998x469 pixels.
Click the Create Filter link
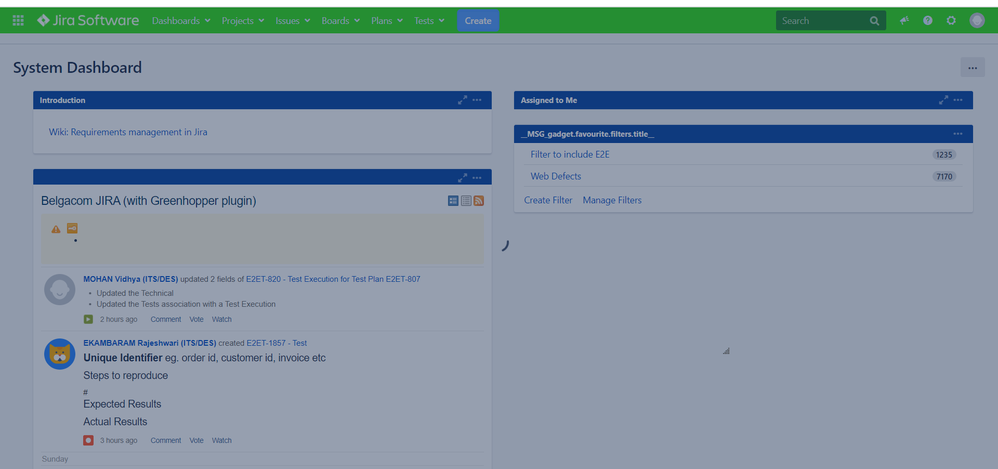coord(548,200)
